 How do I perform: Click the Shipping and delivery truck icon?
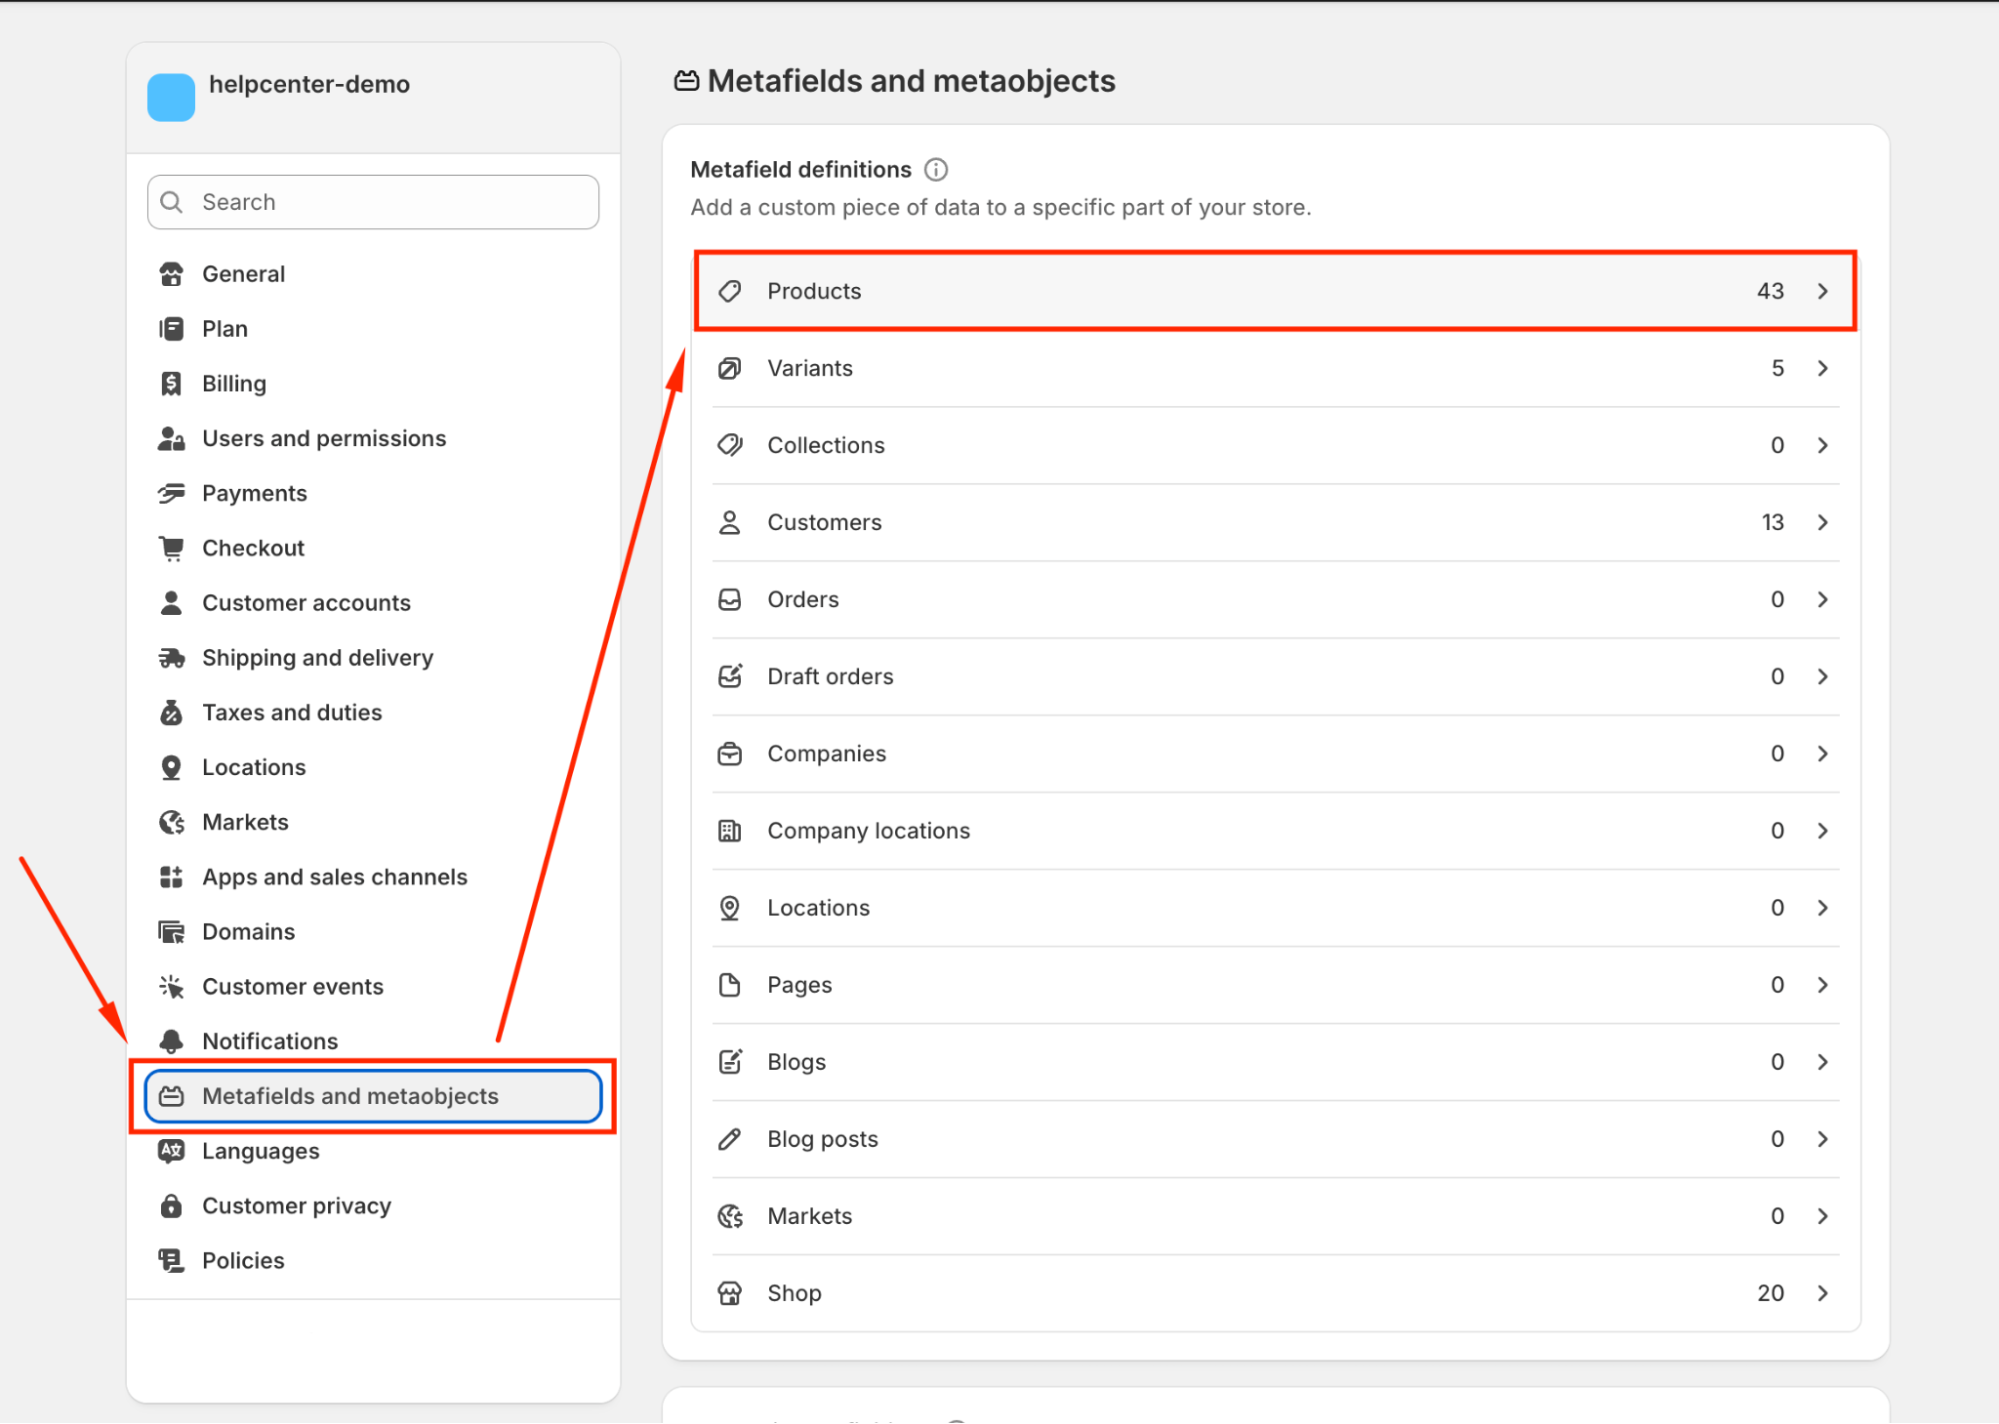point(171,658)
